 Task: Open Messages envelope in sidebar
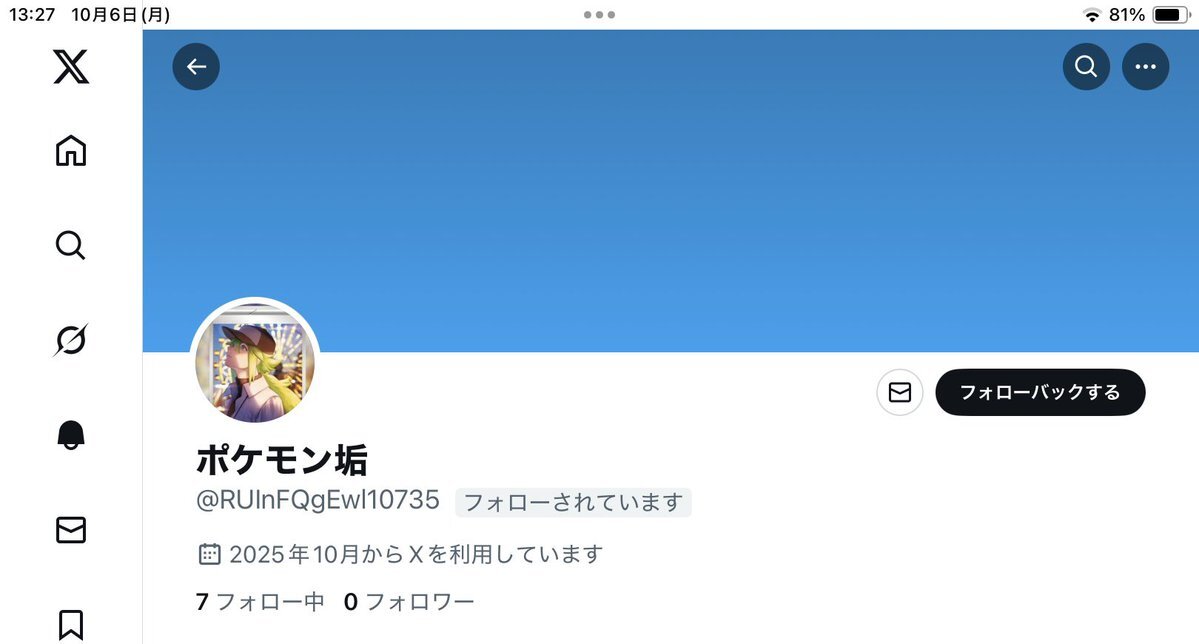point(71,529)
